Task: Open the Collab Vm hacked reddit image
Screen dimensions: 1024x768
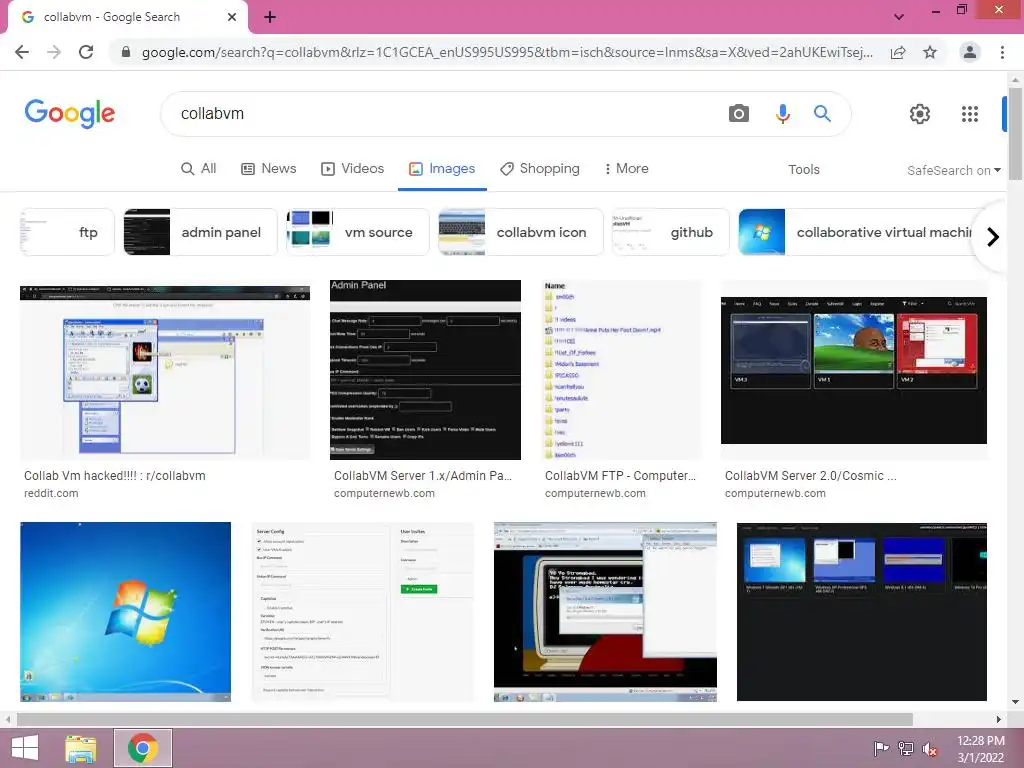Action: click(165, 371)
